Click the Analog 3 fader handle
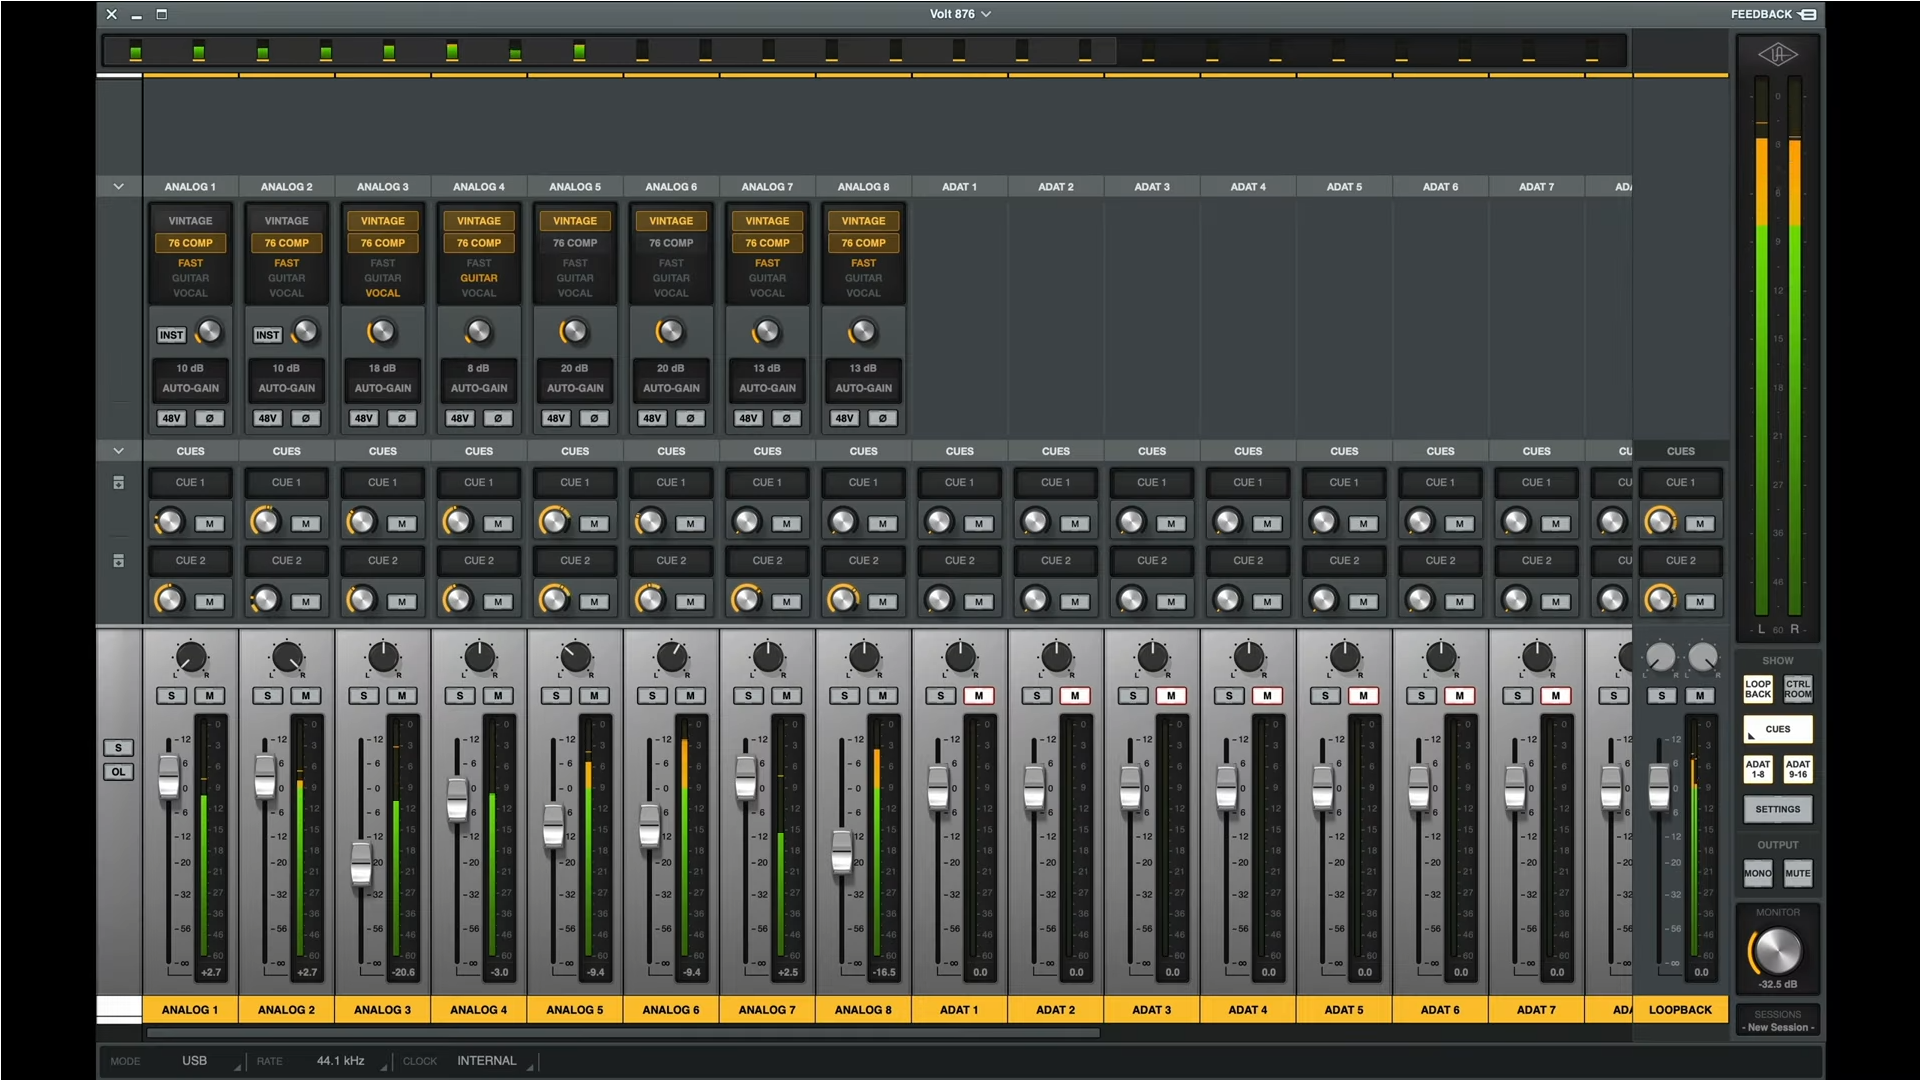The height and width of the screenshot is (1081, 1921). [361, 863]
